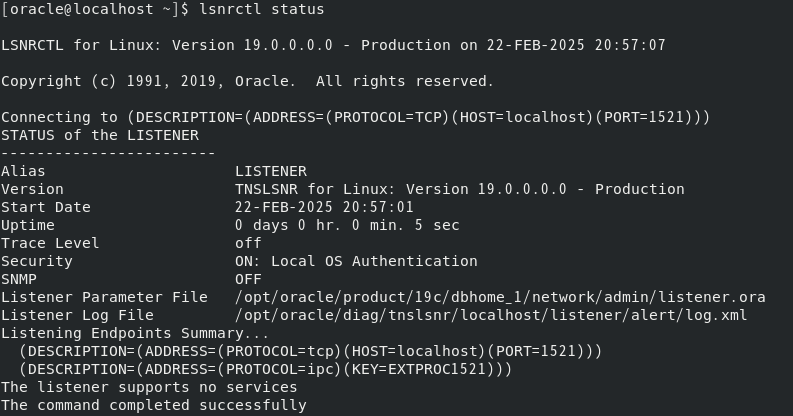Click the 'Listener Parameter File' label
Screen dimensions: 793x416
click(x=104, y=297)
